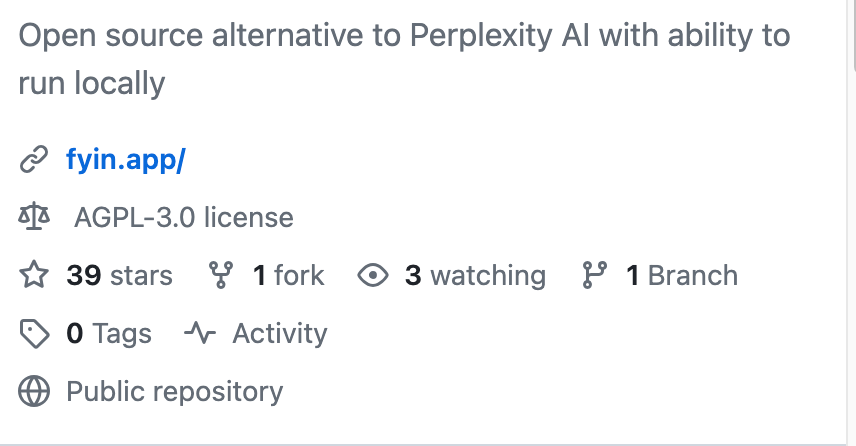Click the pulse Activity icon

pyautogui.click(x=200, y=333)
